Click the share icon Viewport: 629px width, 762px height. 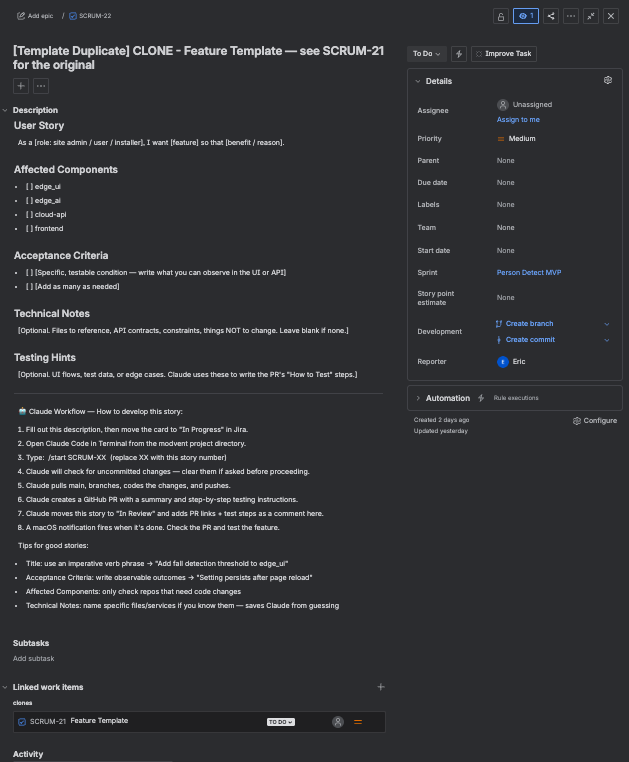[x=551, y=16]
